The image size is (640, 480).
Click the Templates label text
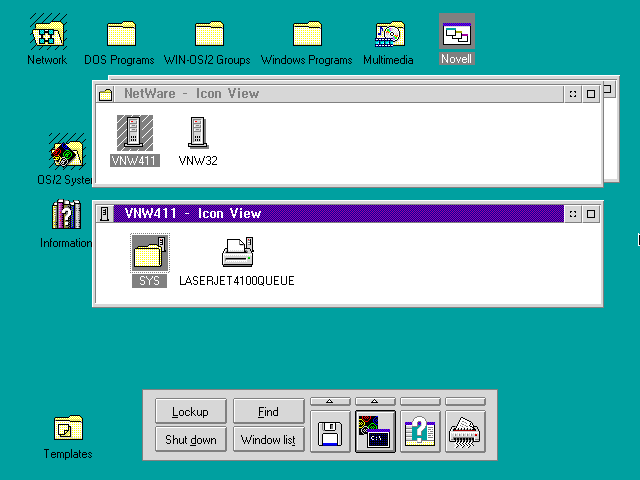click(68, 454)
